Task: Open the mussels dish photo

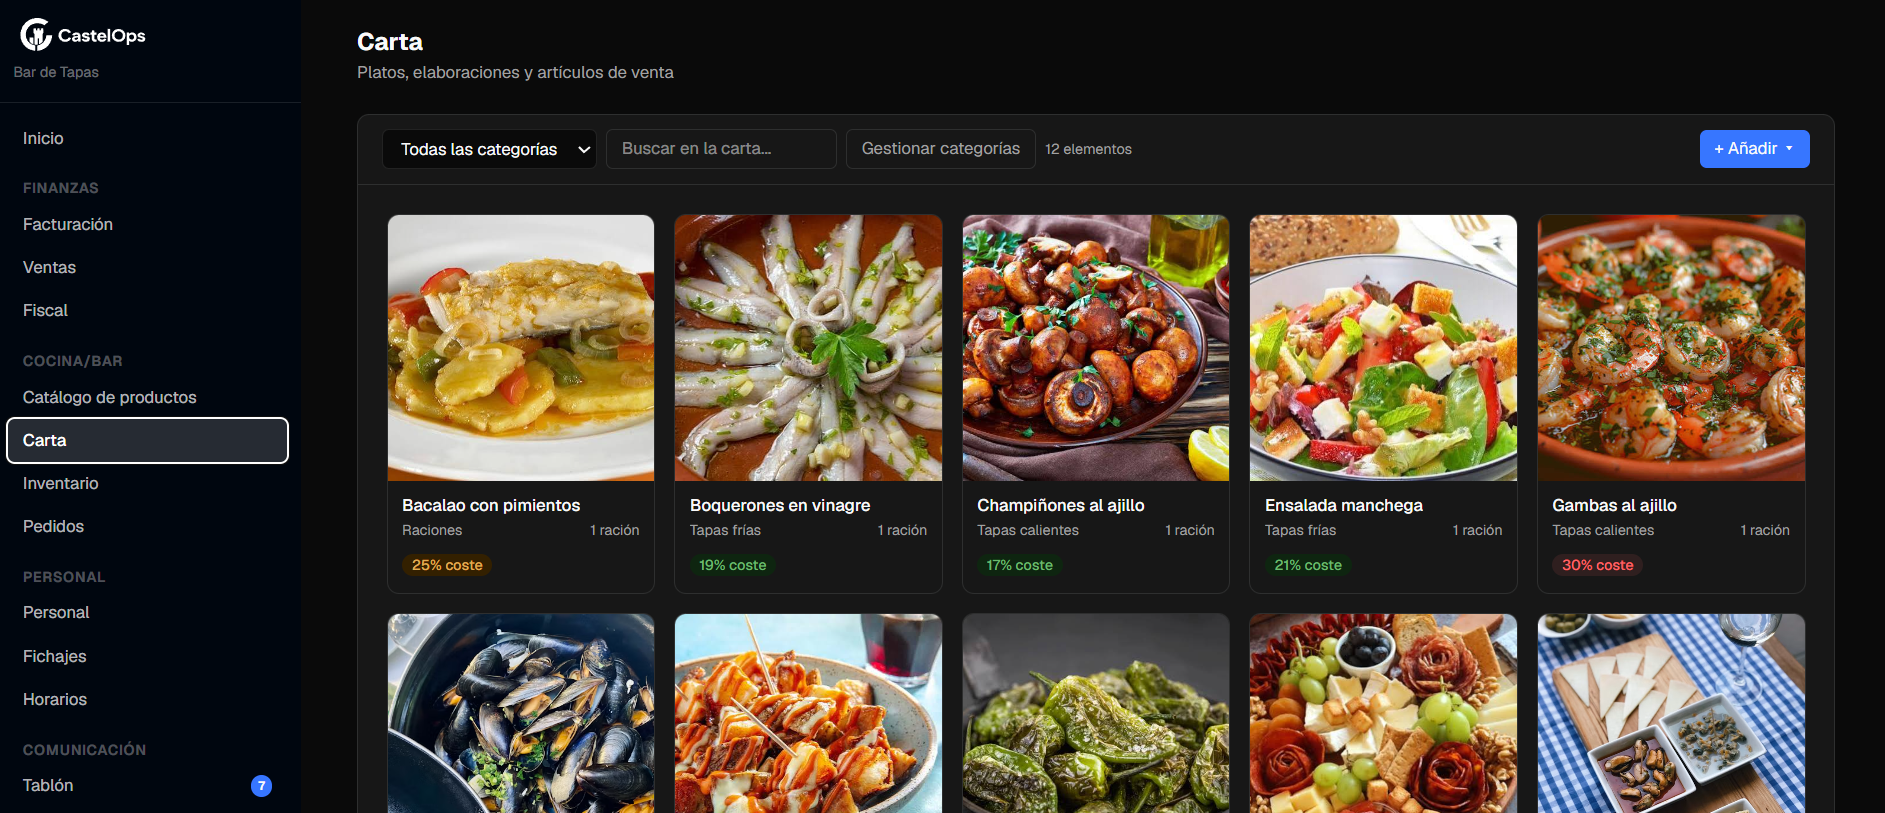Action: 521,714
